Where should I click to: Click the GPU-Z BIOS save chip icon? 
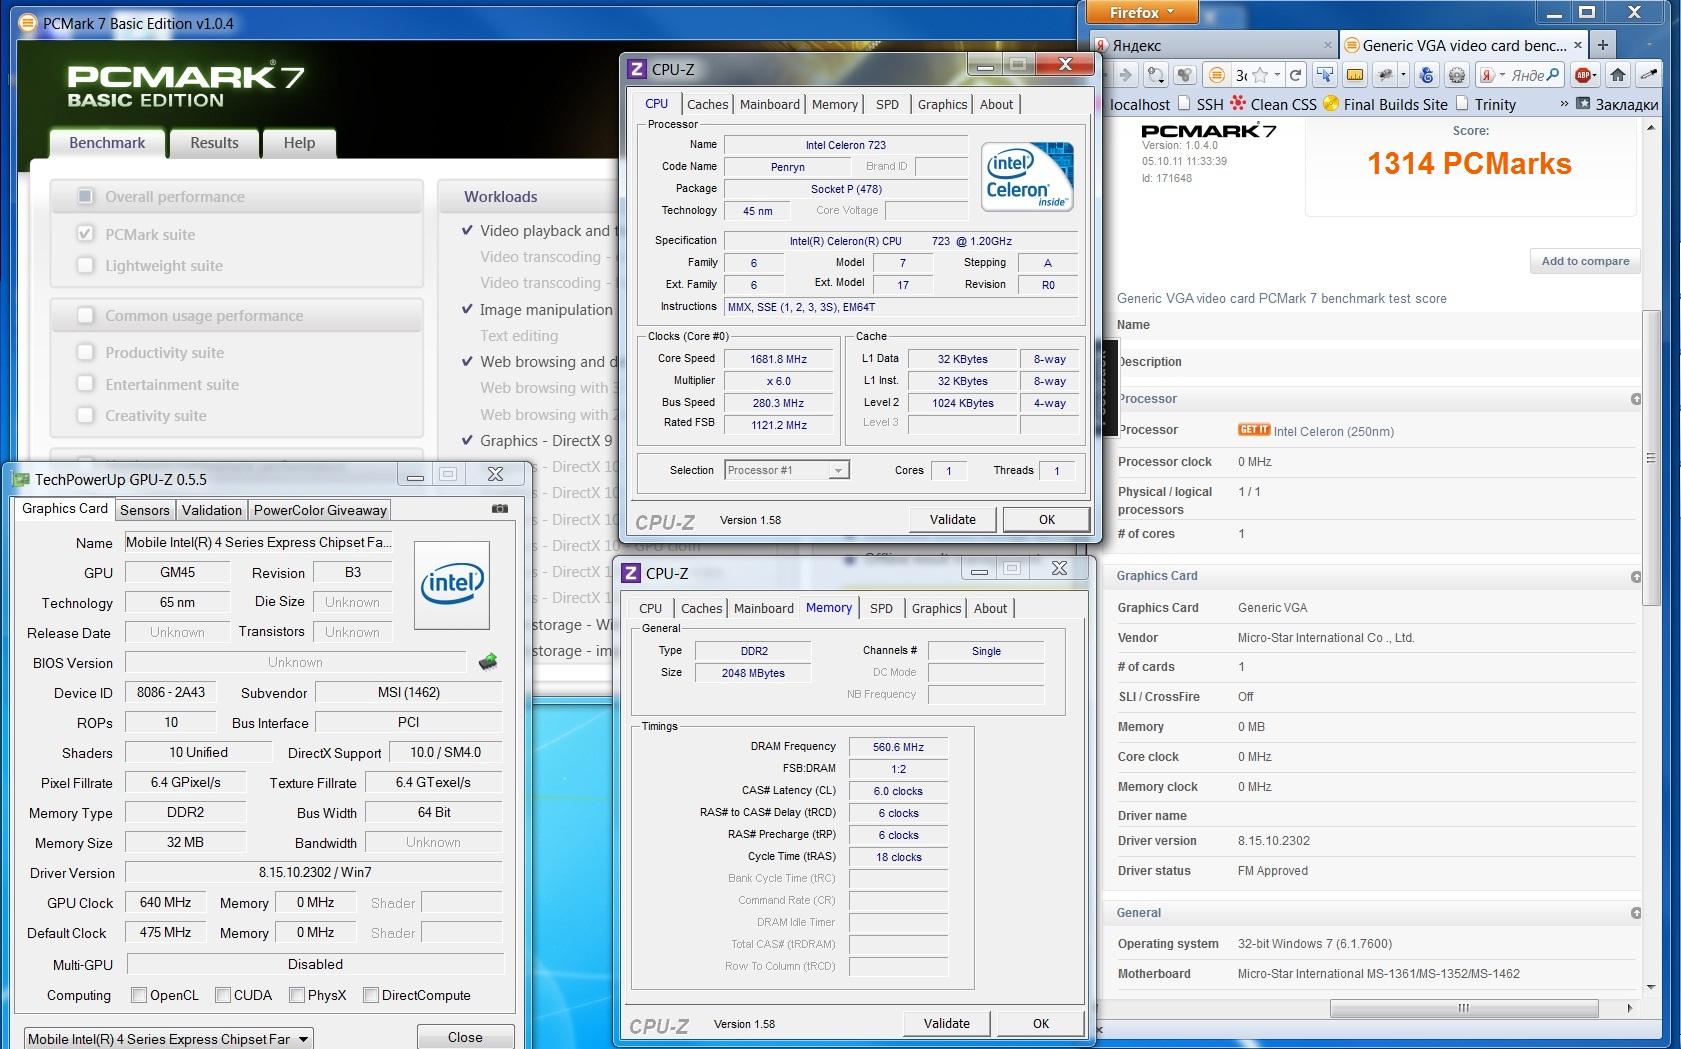click(x=488, y=662)
